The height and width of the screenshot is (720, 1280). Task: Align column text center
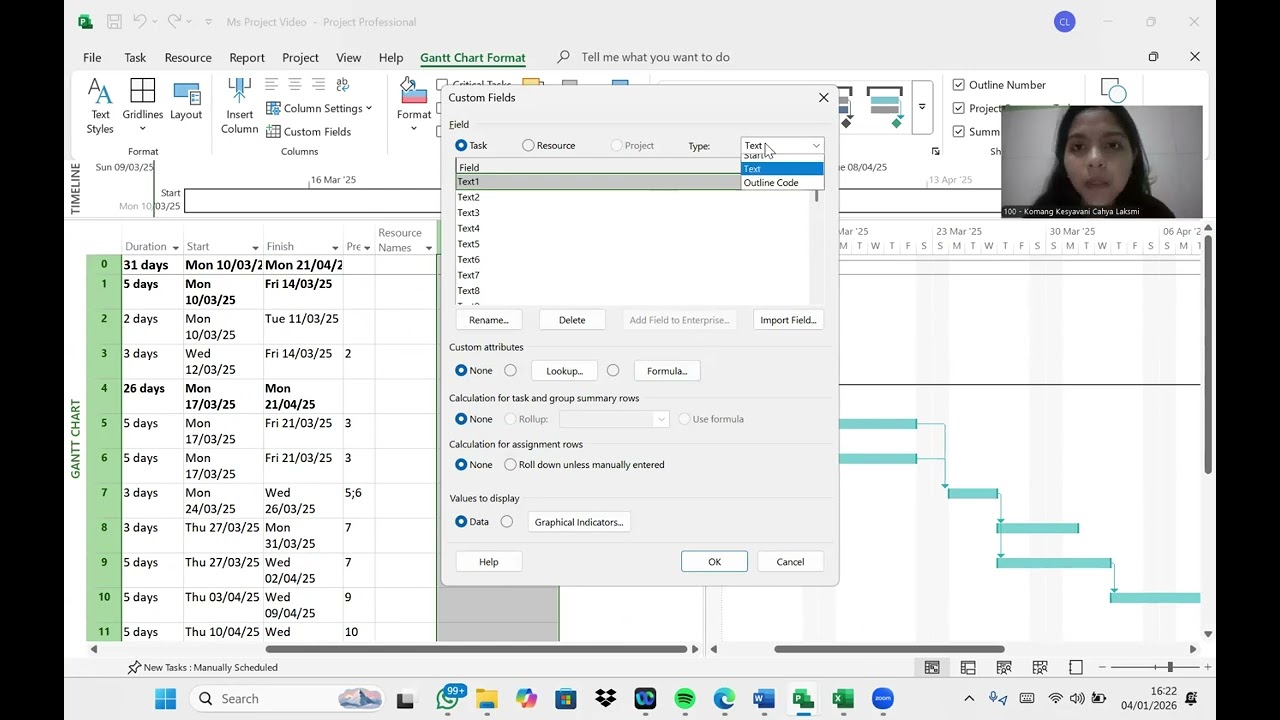pyautogui.click(x=295, y=85)
